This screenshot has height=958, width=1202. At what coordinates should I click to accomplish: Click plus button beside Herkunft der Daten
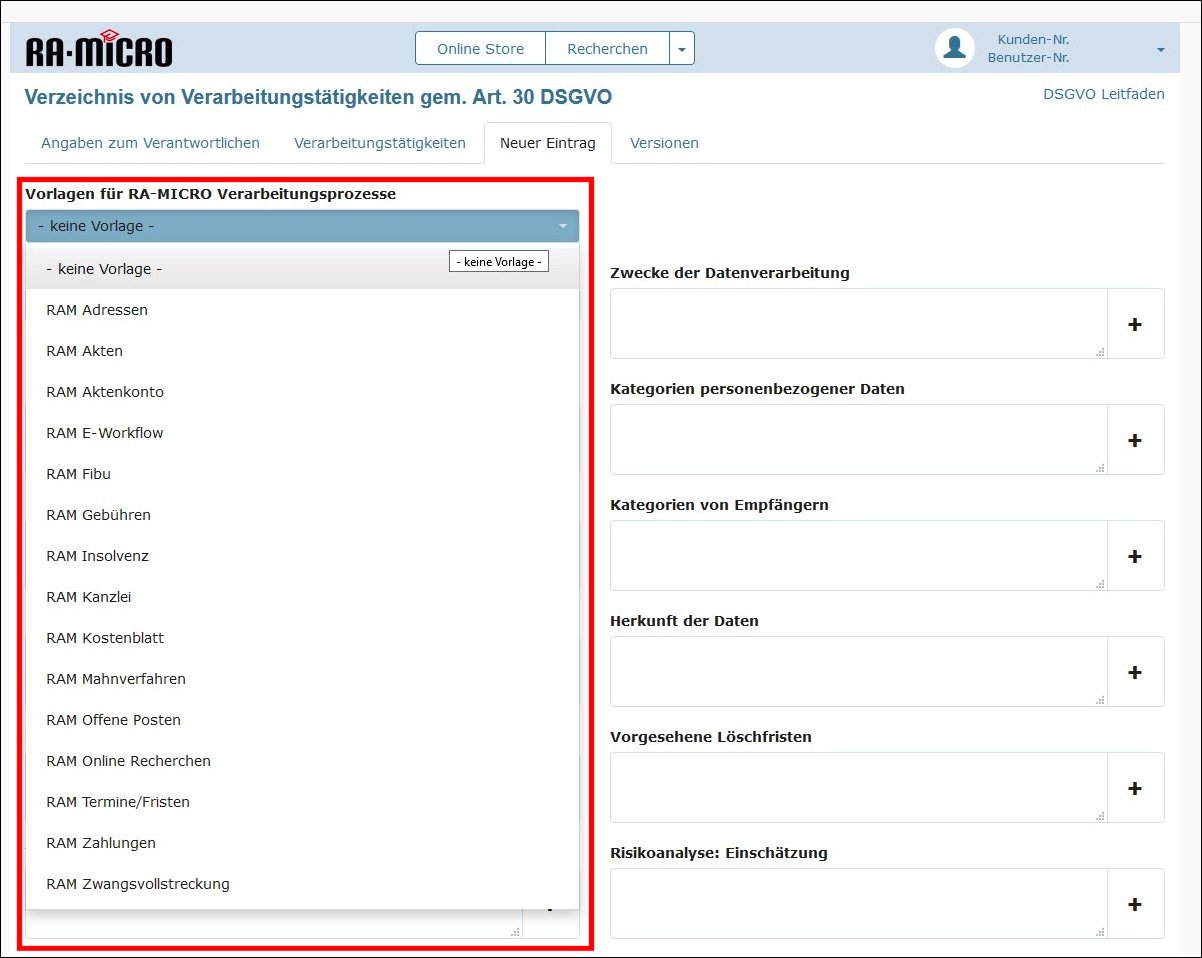coord(1135,672)
